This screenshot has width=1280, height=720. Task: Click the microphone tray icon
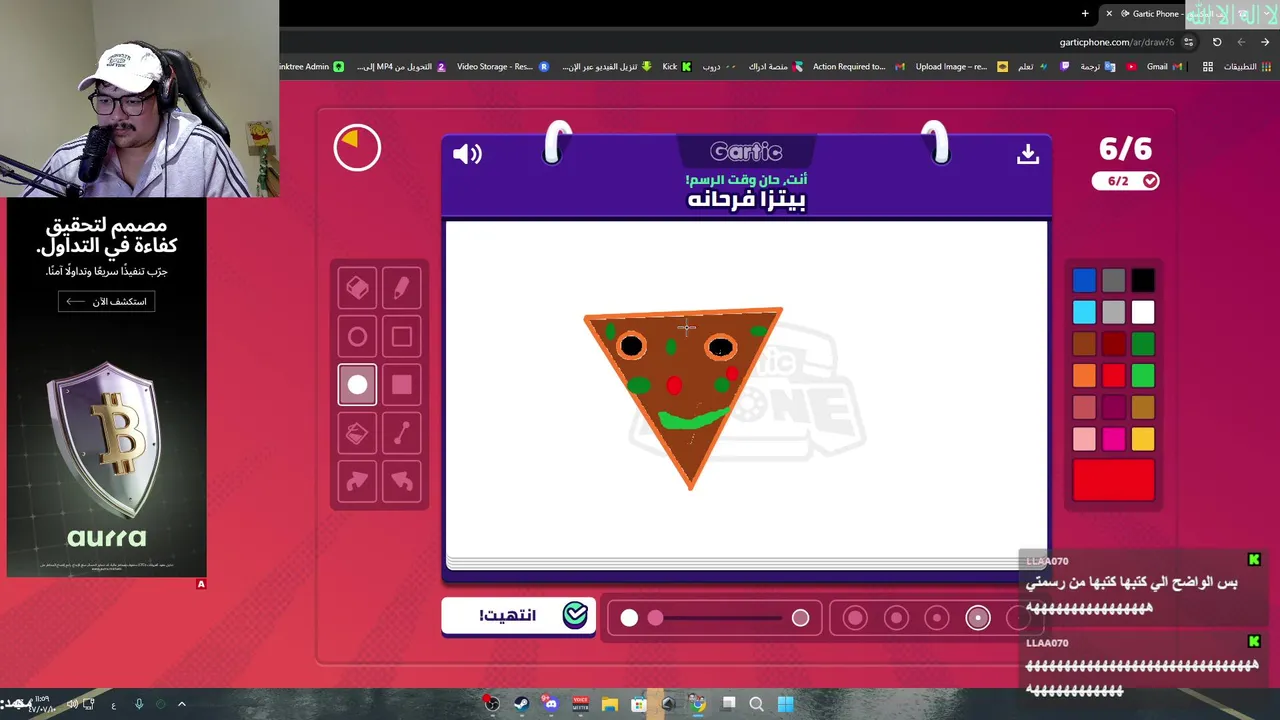tap(139, 704)
